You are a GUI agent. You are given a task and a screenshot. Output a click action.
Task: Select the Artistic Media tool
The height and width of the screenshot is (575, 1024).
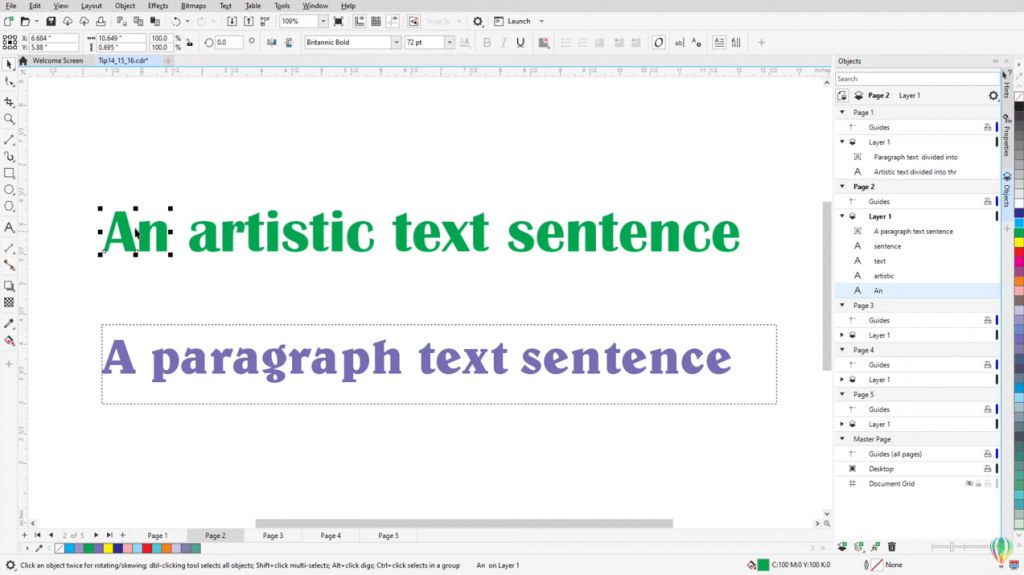(x=9, y=157)
